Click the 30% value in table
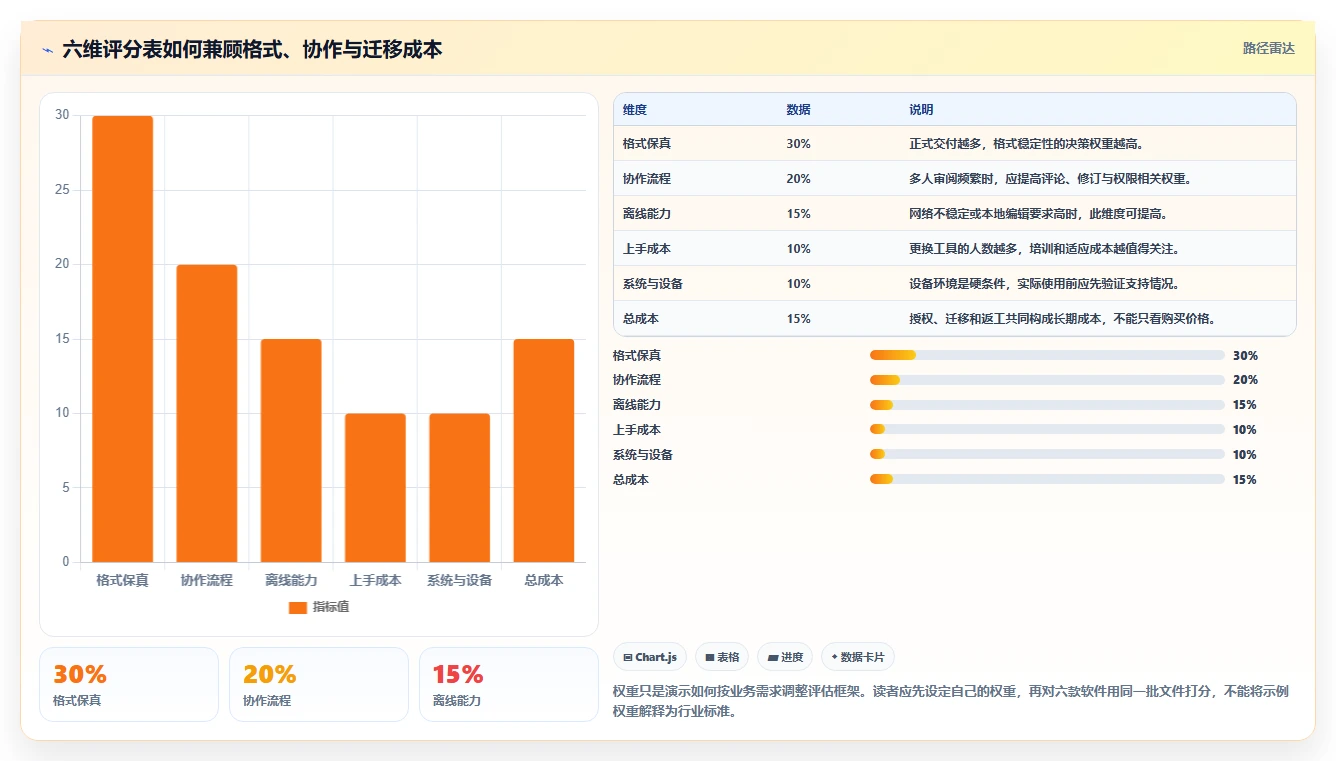Screen dimensions: 1336x761 tap(799, 144)
